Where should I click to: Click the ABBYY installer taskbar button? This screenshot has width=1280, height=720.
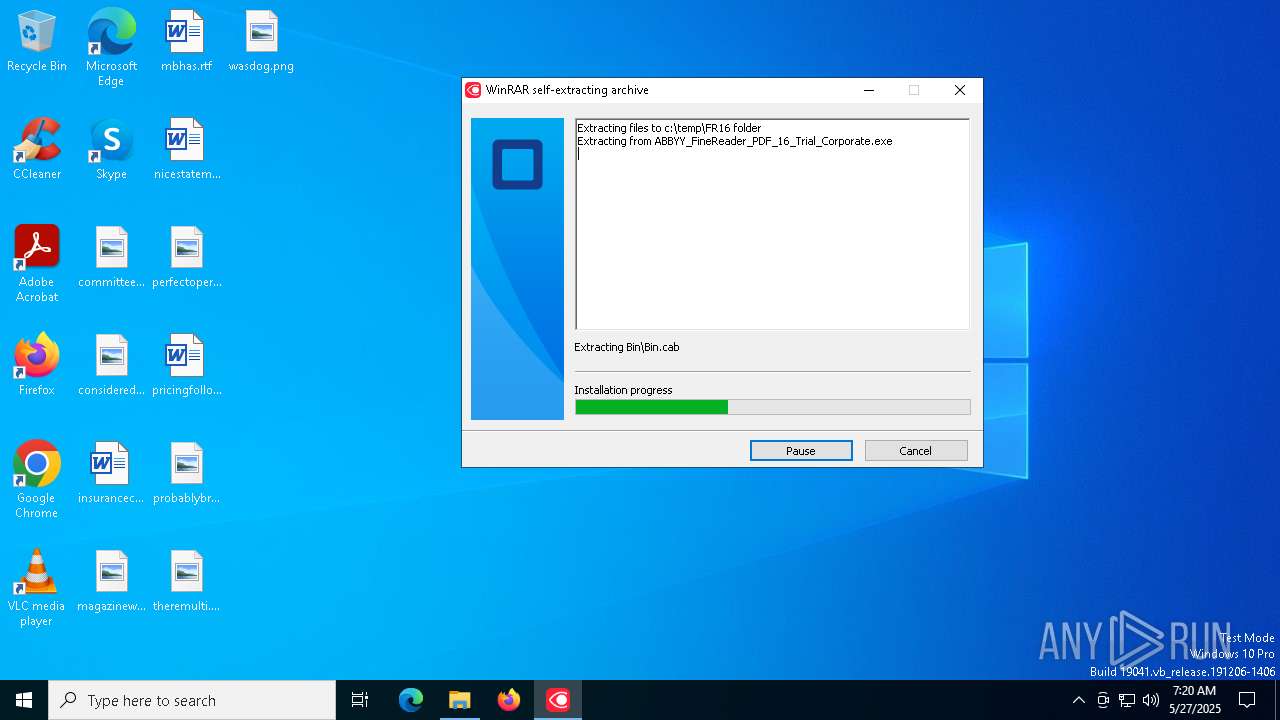coord(558,700)
